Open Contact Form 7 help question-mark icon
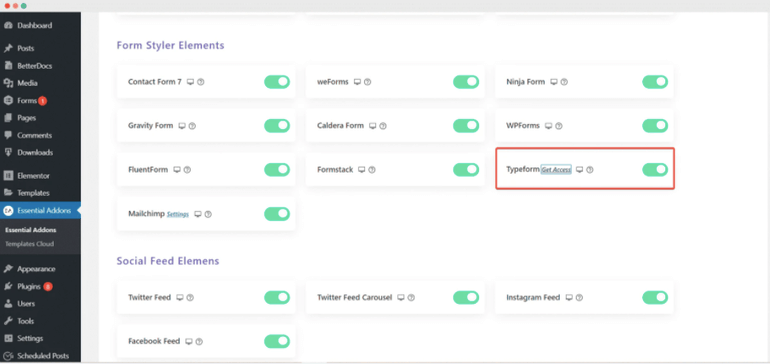 (201, 82)
